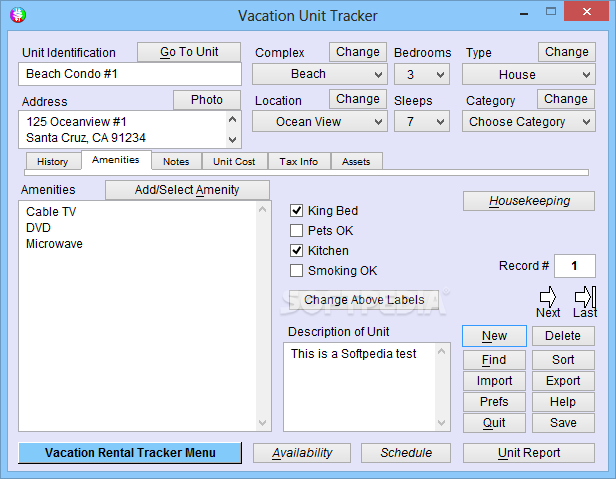Open the Availability button
Image resolution: width=616 pixels, height=479 pixels.
click(x=302, y=453)
